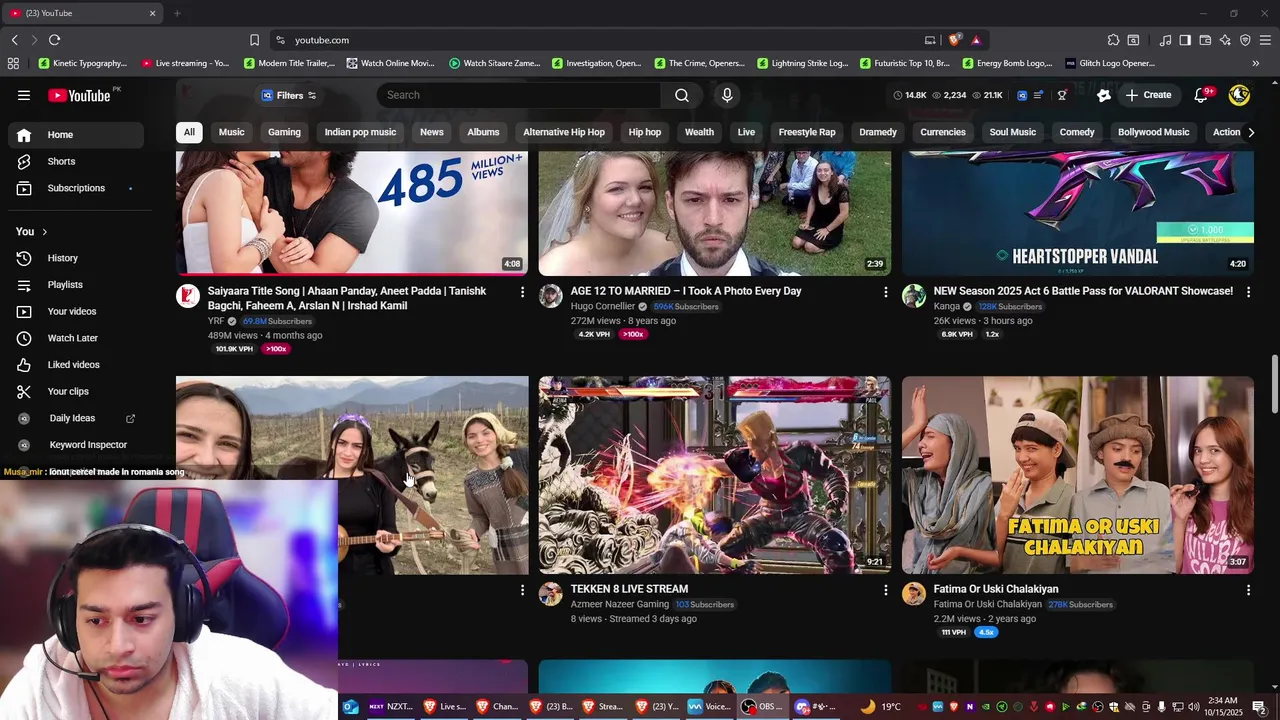This screenshot has height=720, width=1280.
Task: Open the Voicemod taskbar item
Action: (709, 706)
